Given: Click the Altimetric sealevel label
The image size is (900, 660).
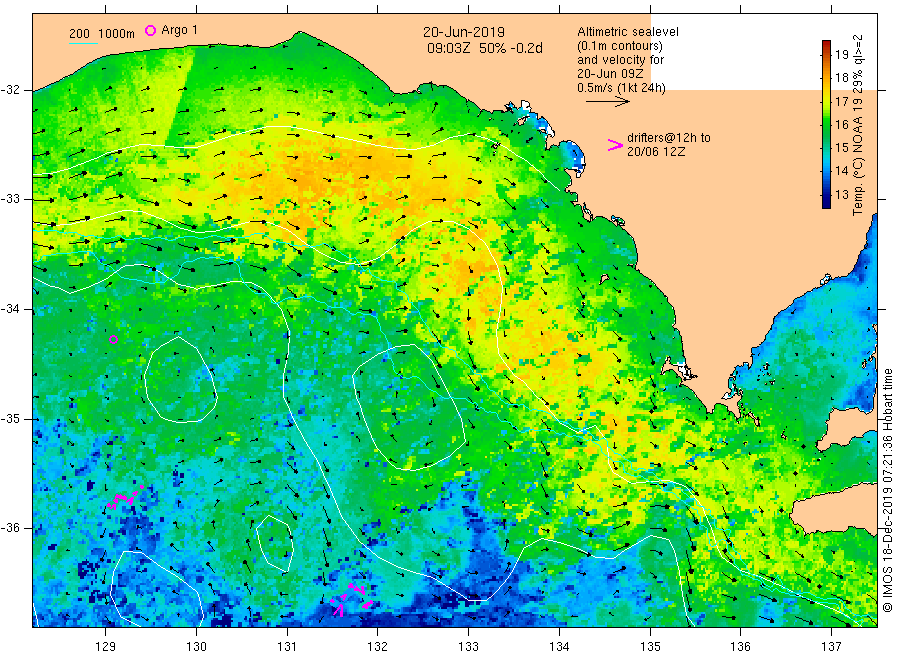Looking at the screenshot, I should pos(628,32).
